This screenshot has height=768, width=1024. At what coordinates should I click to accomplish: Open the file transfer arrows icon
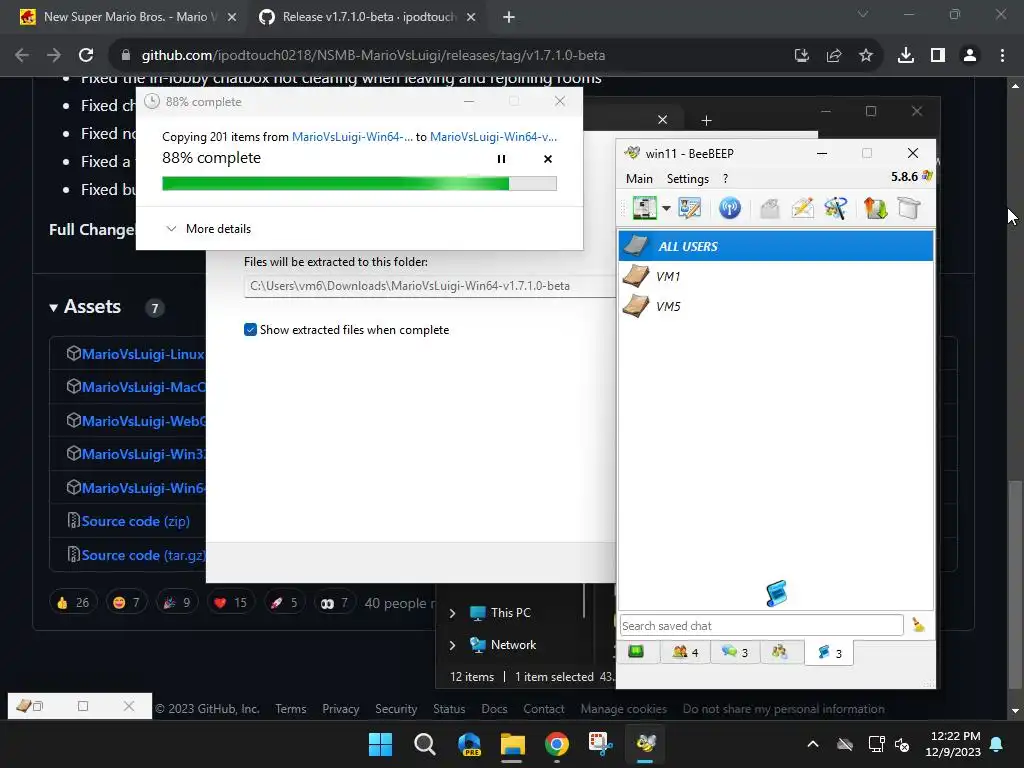[x=875, y=208]
